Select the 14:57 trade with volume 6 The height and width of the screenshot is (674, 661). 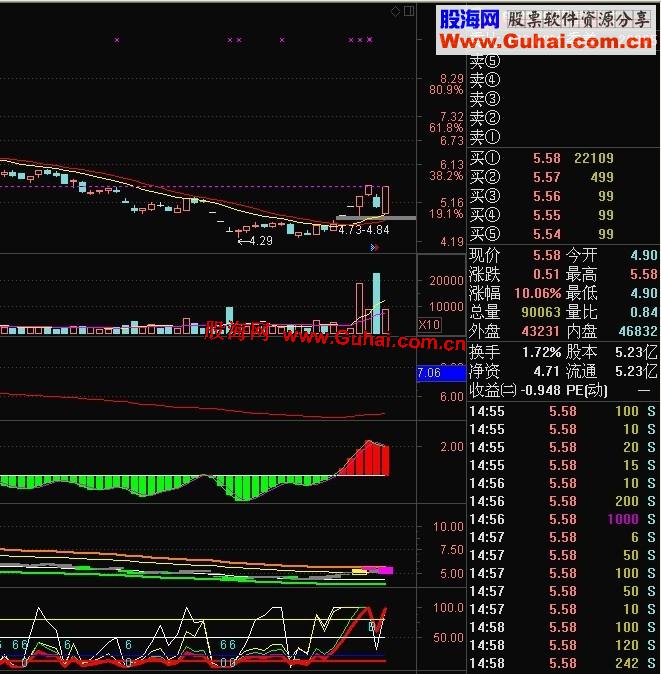click(x=563, y=537)
